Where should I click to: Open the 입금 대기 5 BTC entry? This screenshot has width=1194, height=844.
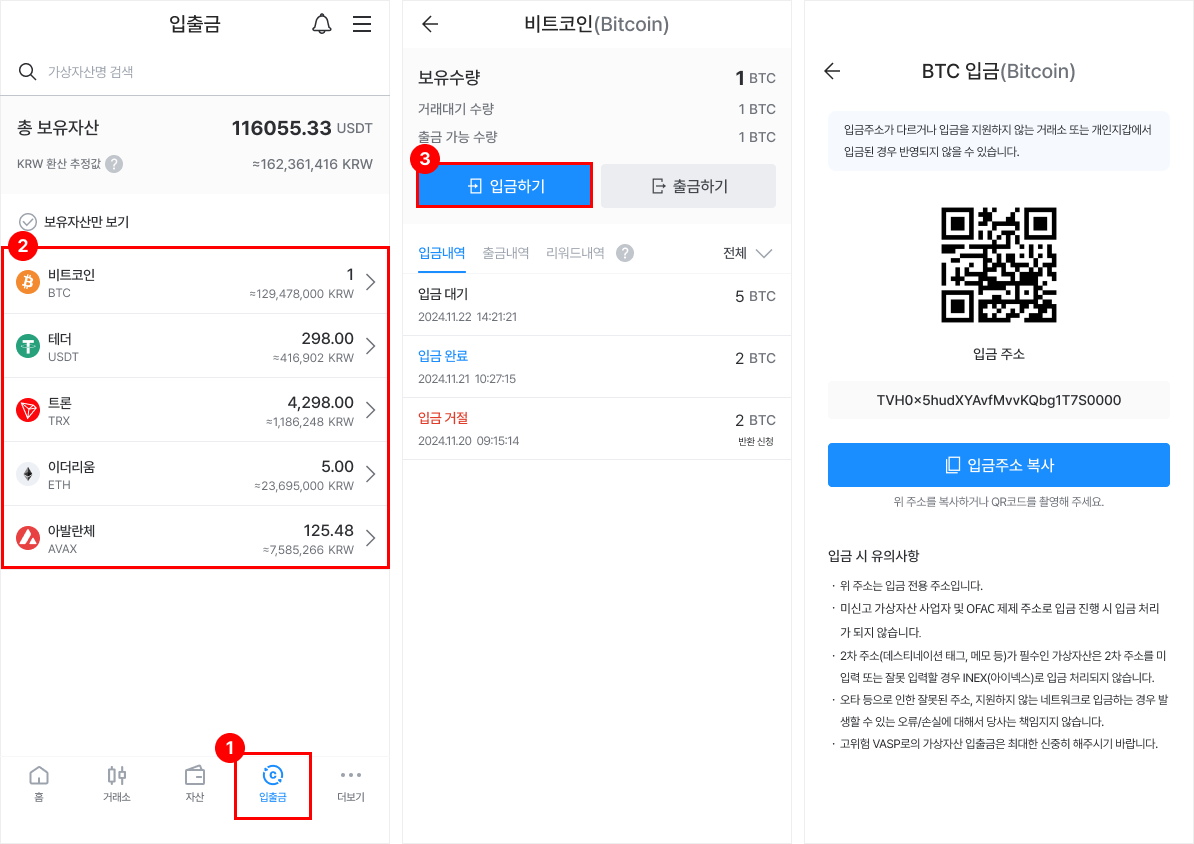(x=597, y=305)
